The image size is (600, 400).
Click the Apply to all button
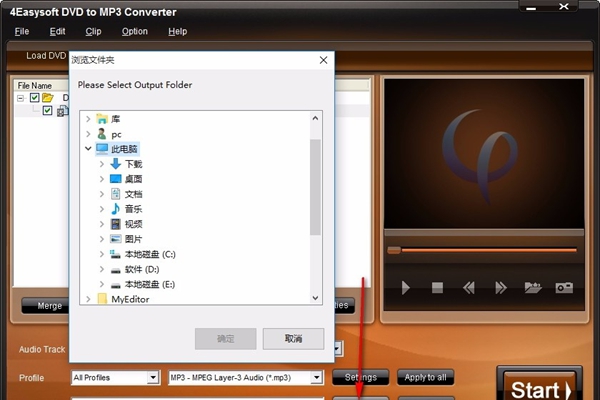(x=426, y=377)
